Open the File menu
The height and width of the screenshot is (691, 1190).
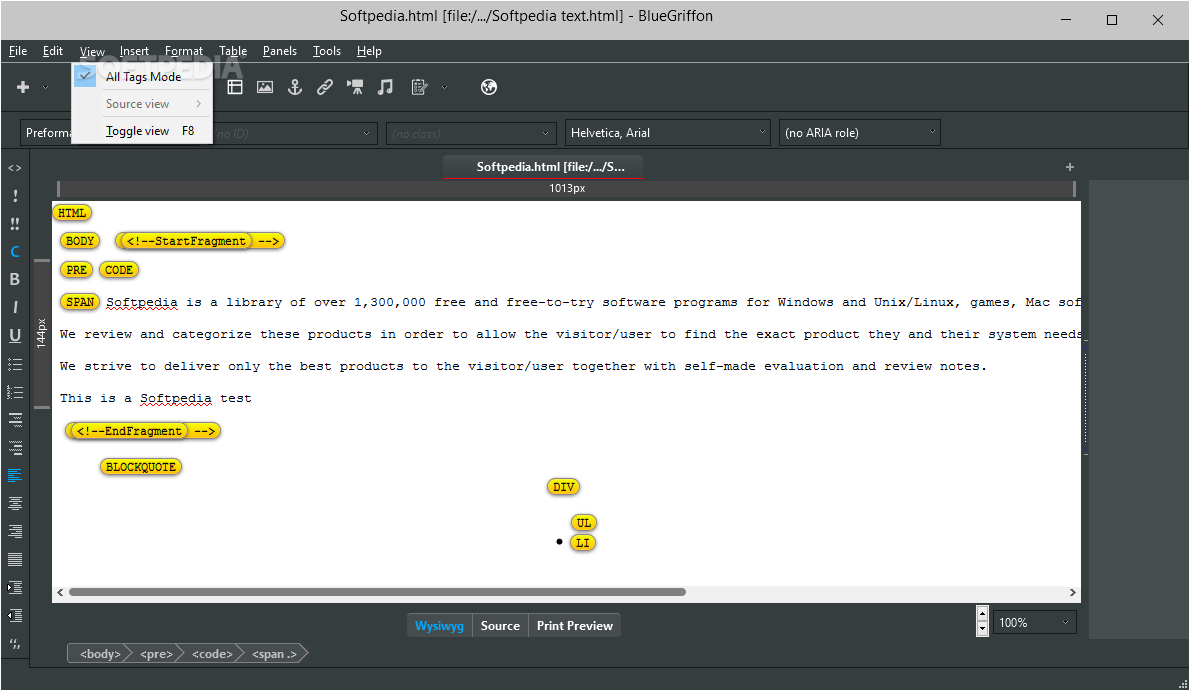click(17, 51)
